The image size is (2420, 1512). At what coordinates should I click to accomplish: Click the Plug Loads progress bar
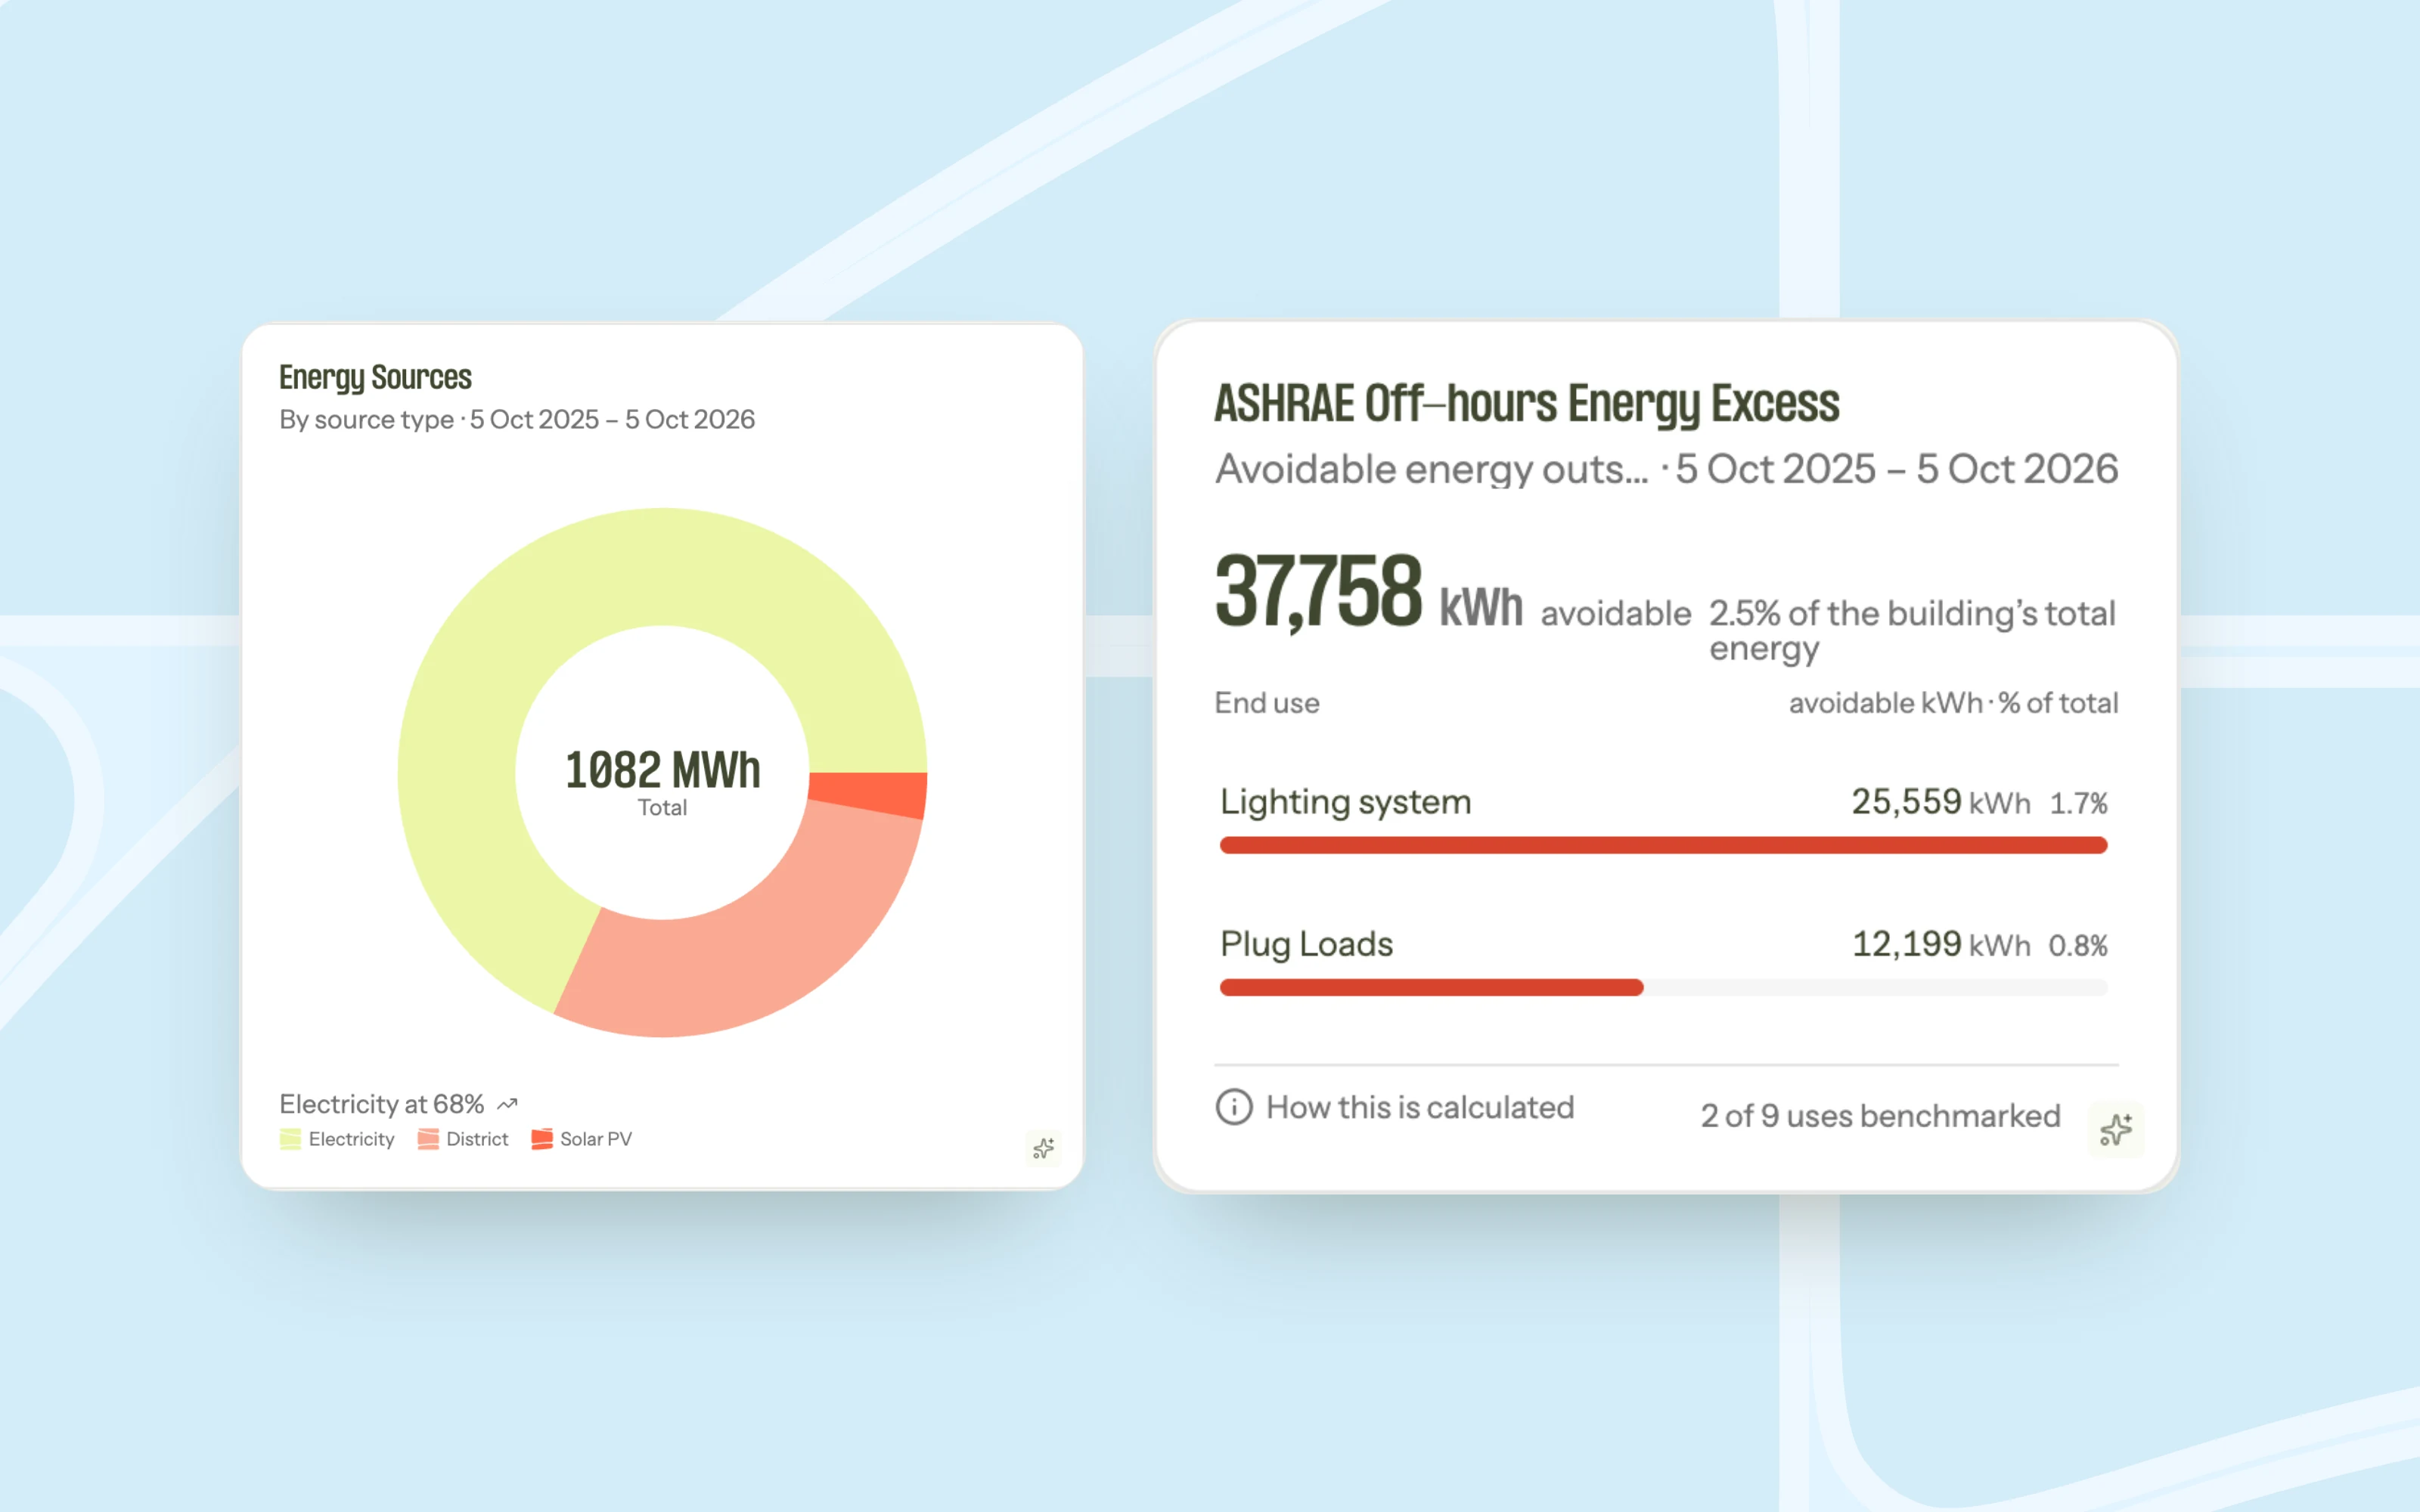[1663, 988]
